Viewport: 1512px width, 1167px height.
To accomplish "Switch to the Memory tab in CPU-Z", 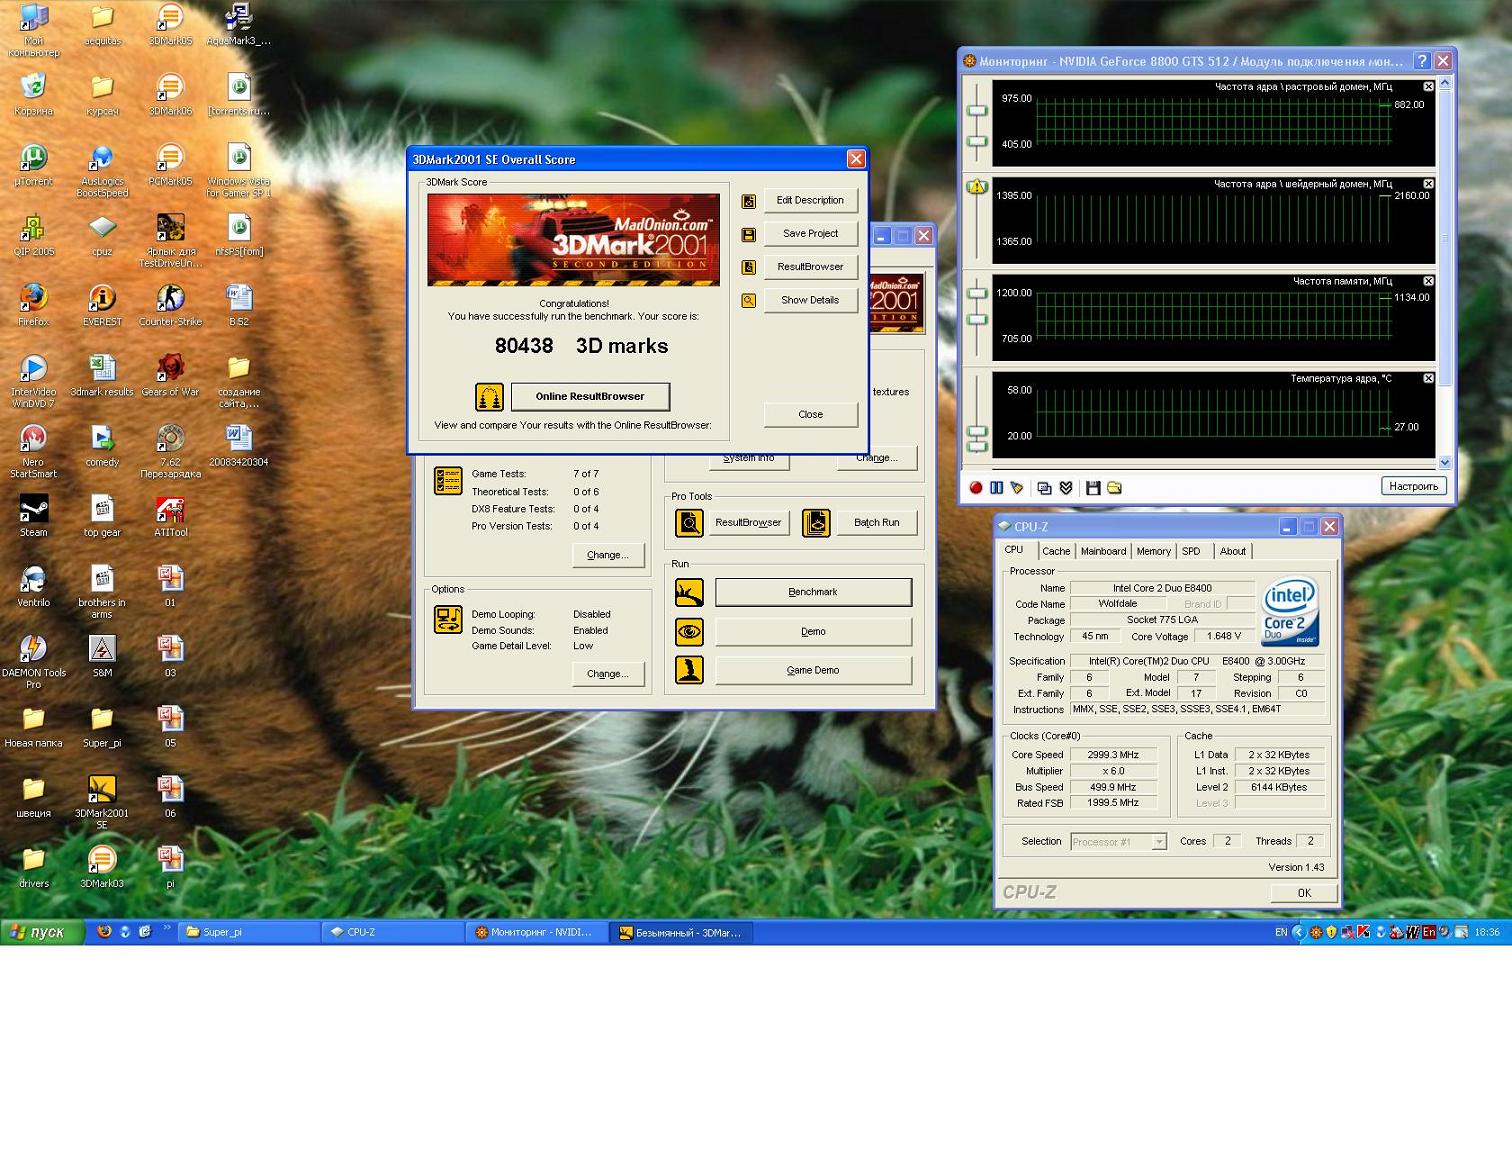I will pos(1153,551).
